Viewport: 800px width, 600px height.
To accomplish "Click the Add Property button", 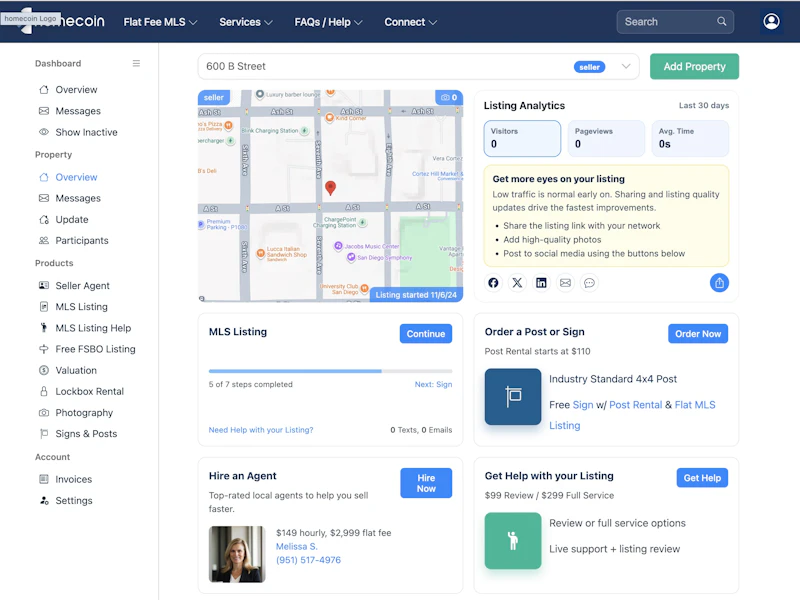I will click(x=694, y=66).
